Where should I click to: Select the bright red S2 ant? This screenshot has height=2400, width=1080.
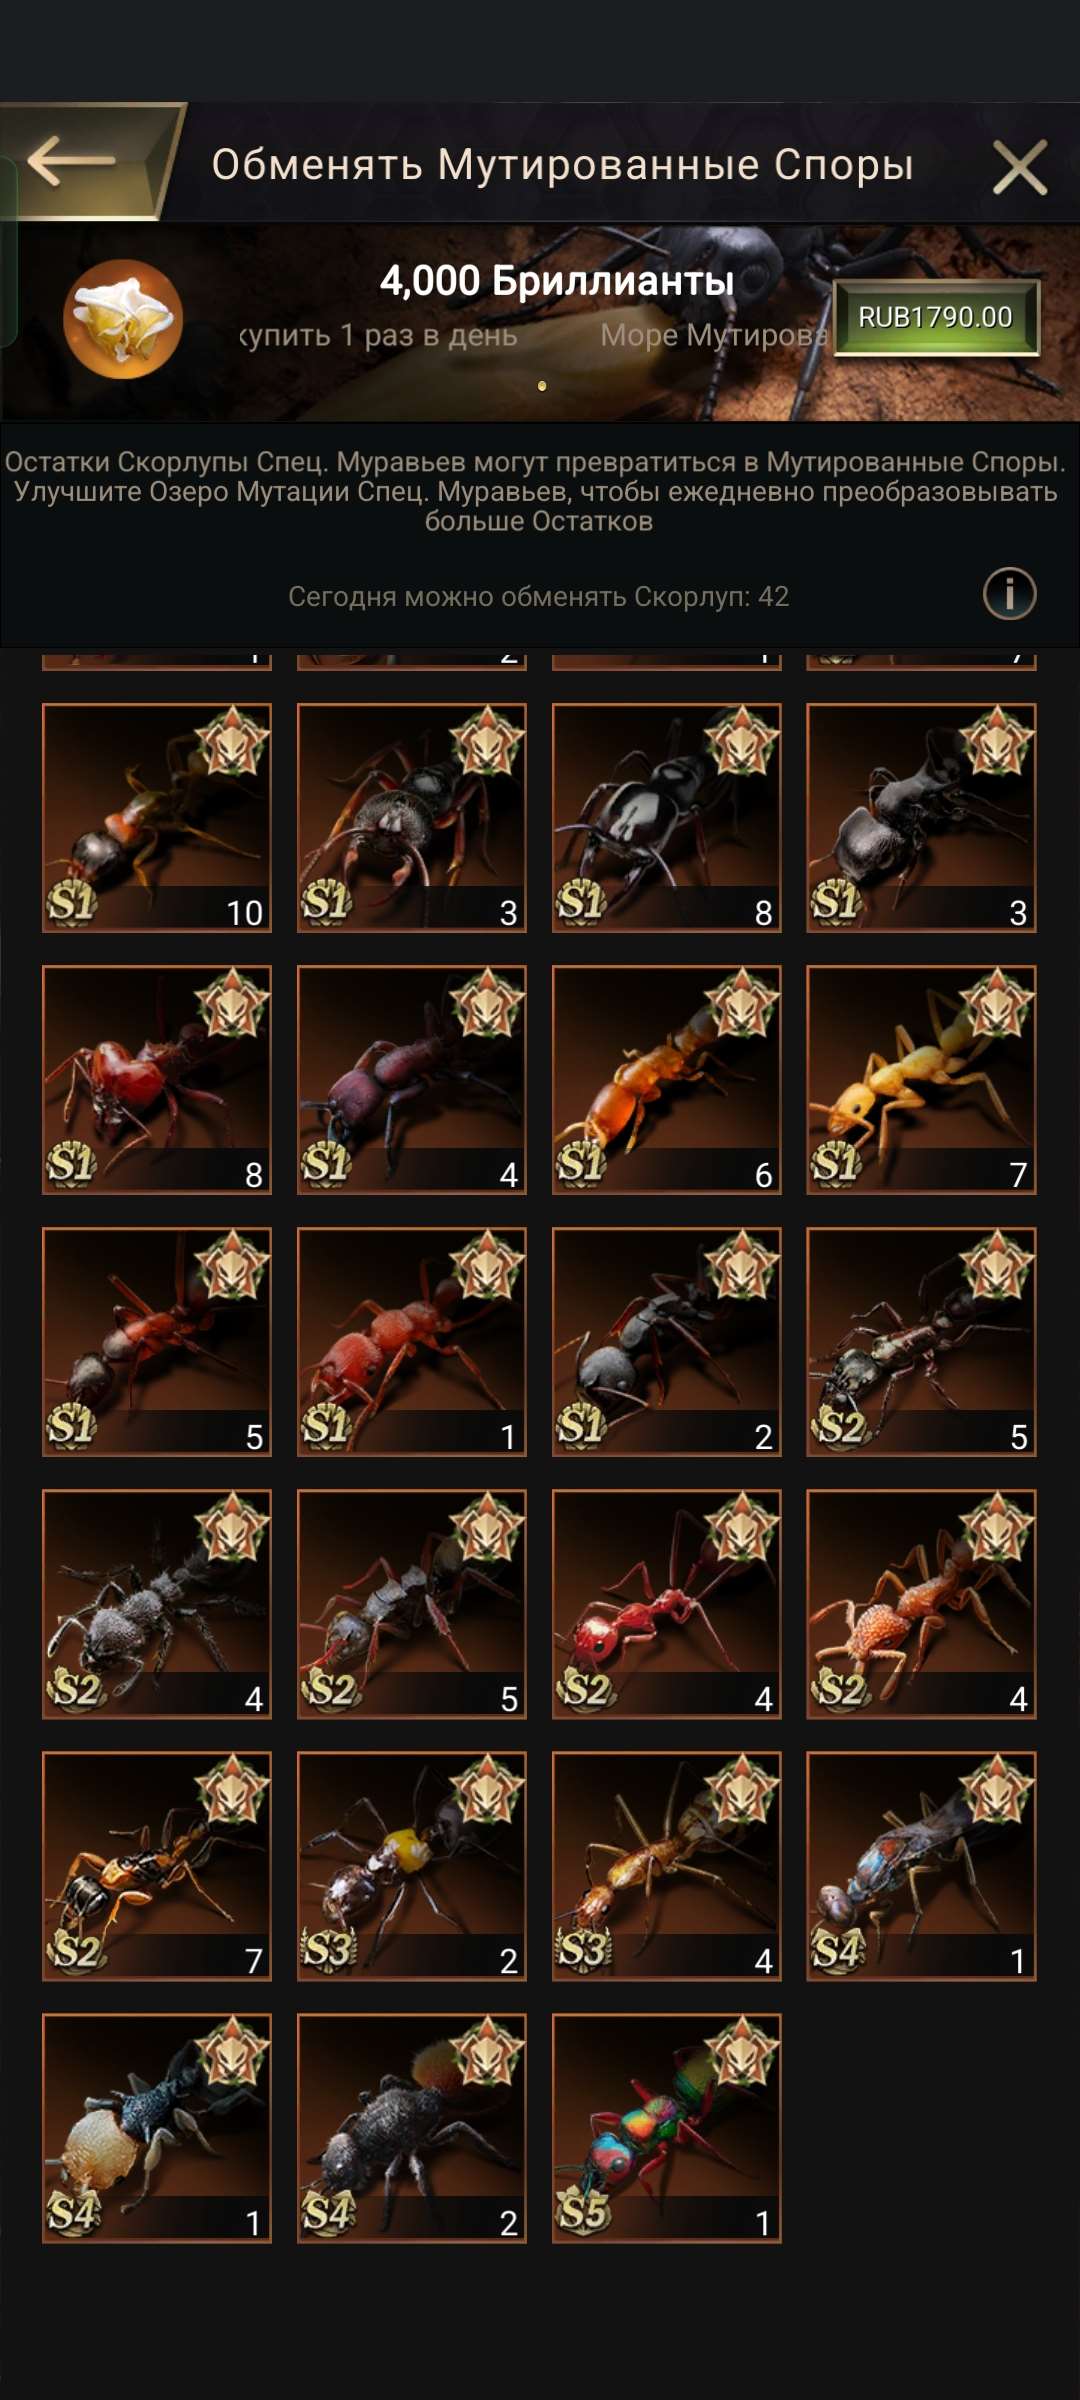pyautogui.click(x=667, y=1604)
